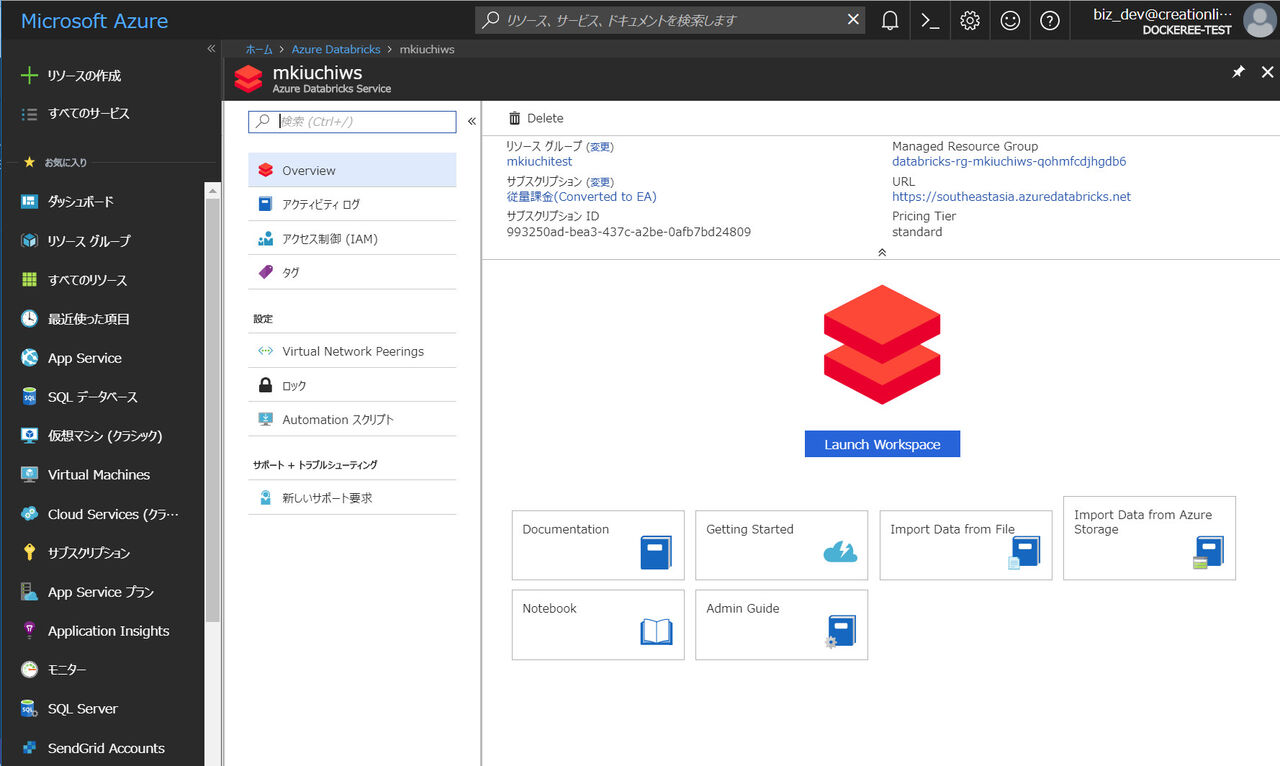Open portal settings gear icon
The width and height of the screenshot is (1280, 766).
(x=970, y=20)
